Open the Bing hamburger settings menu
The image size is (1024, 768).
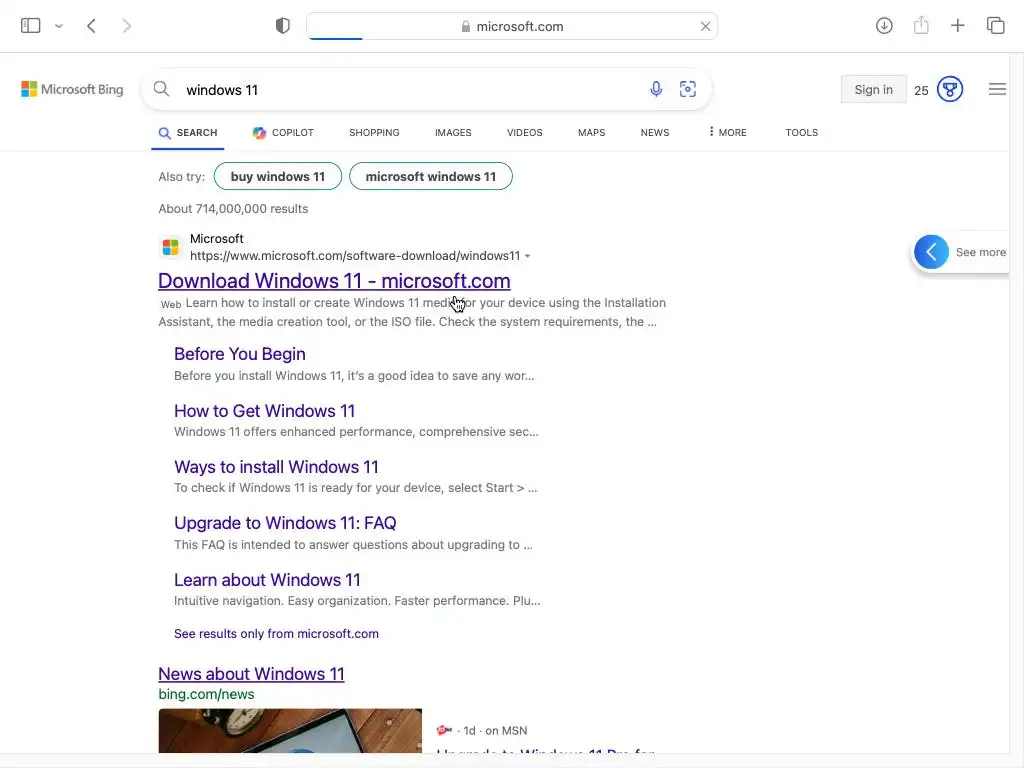997,89
